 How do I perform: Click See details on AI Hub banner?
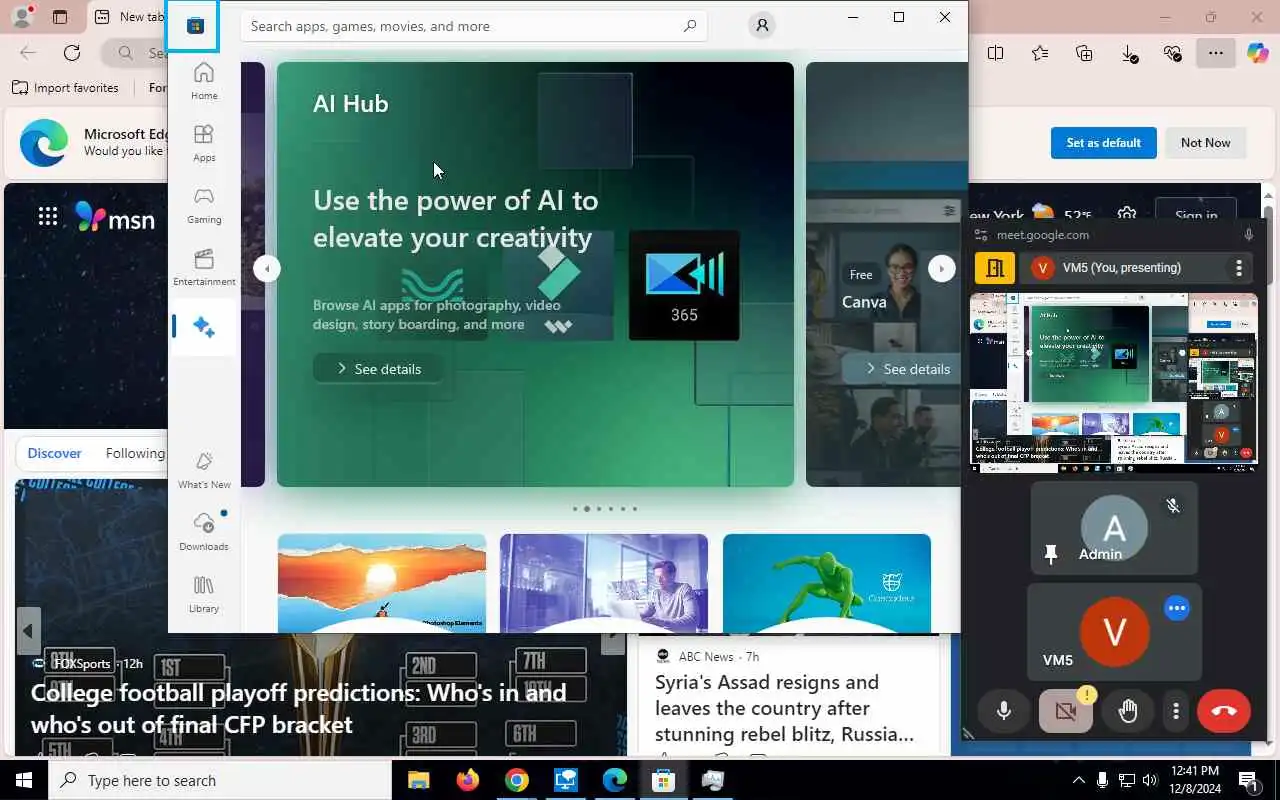pyautogui.click(x=378, y=369)
